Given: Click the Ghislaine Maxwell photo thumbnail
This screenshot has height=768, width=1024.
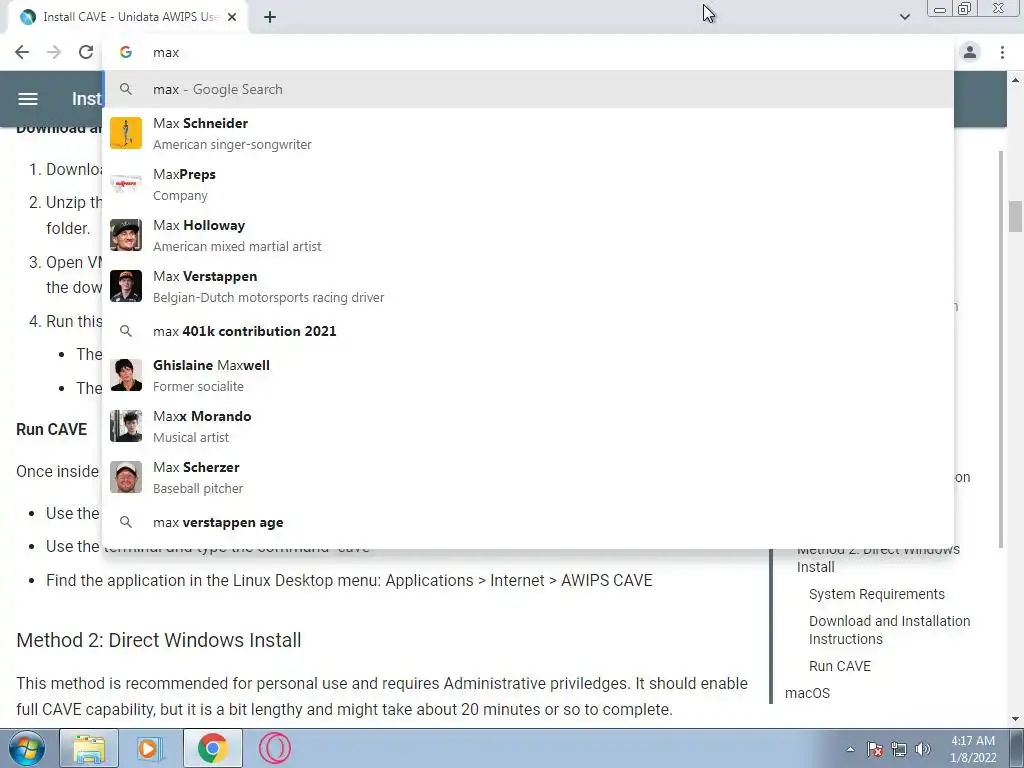Looking at the screenshot, I should click(x=126, y=375).
